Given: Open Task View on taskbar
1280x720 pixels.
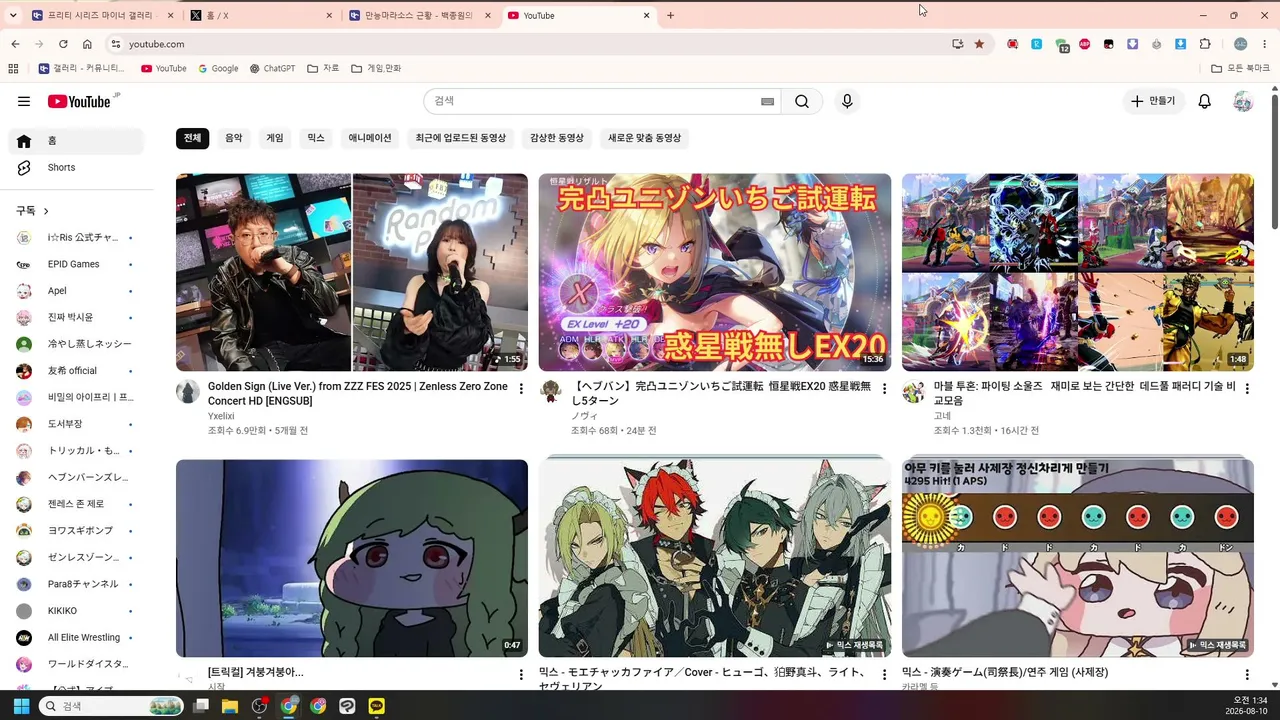Looking at the screenshot, I should pyautogui.click(x=201, y=706).
